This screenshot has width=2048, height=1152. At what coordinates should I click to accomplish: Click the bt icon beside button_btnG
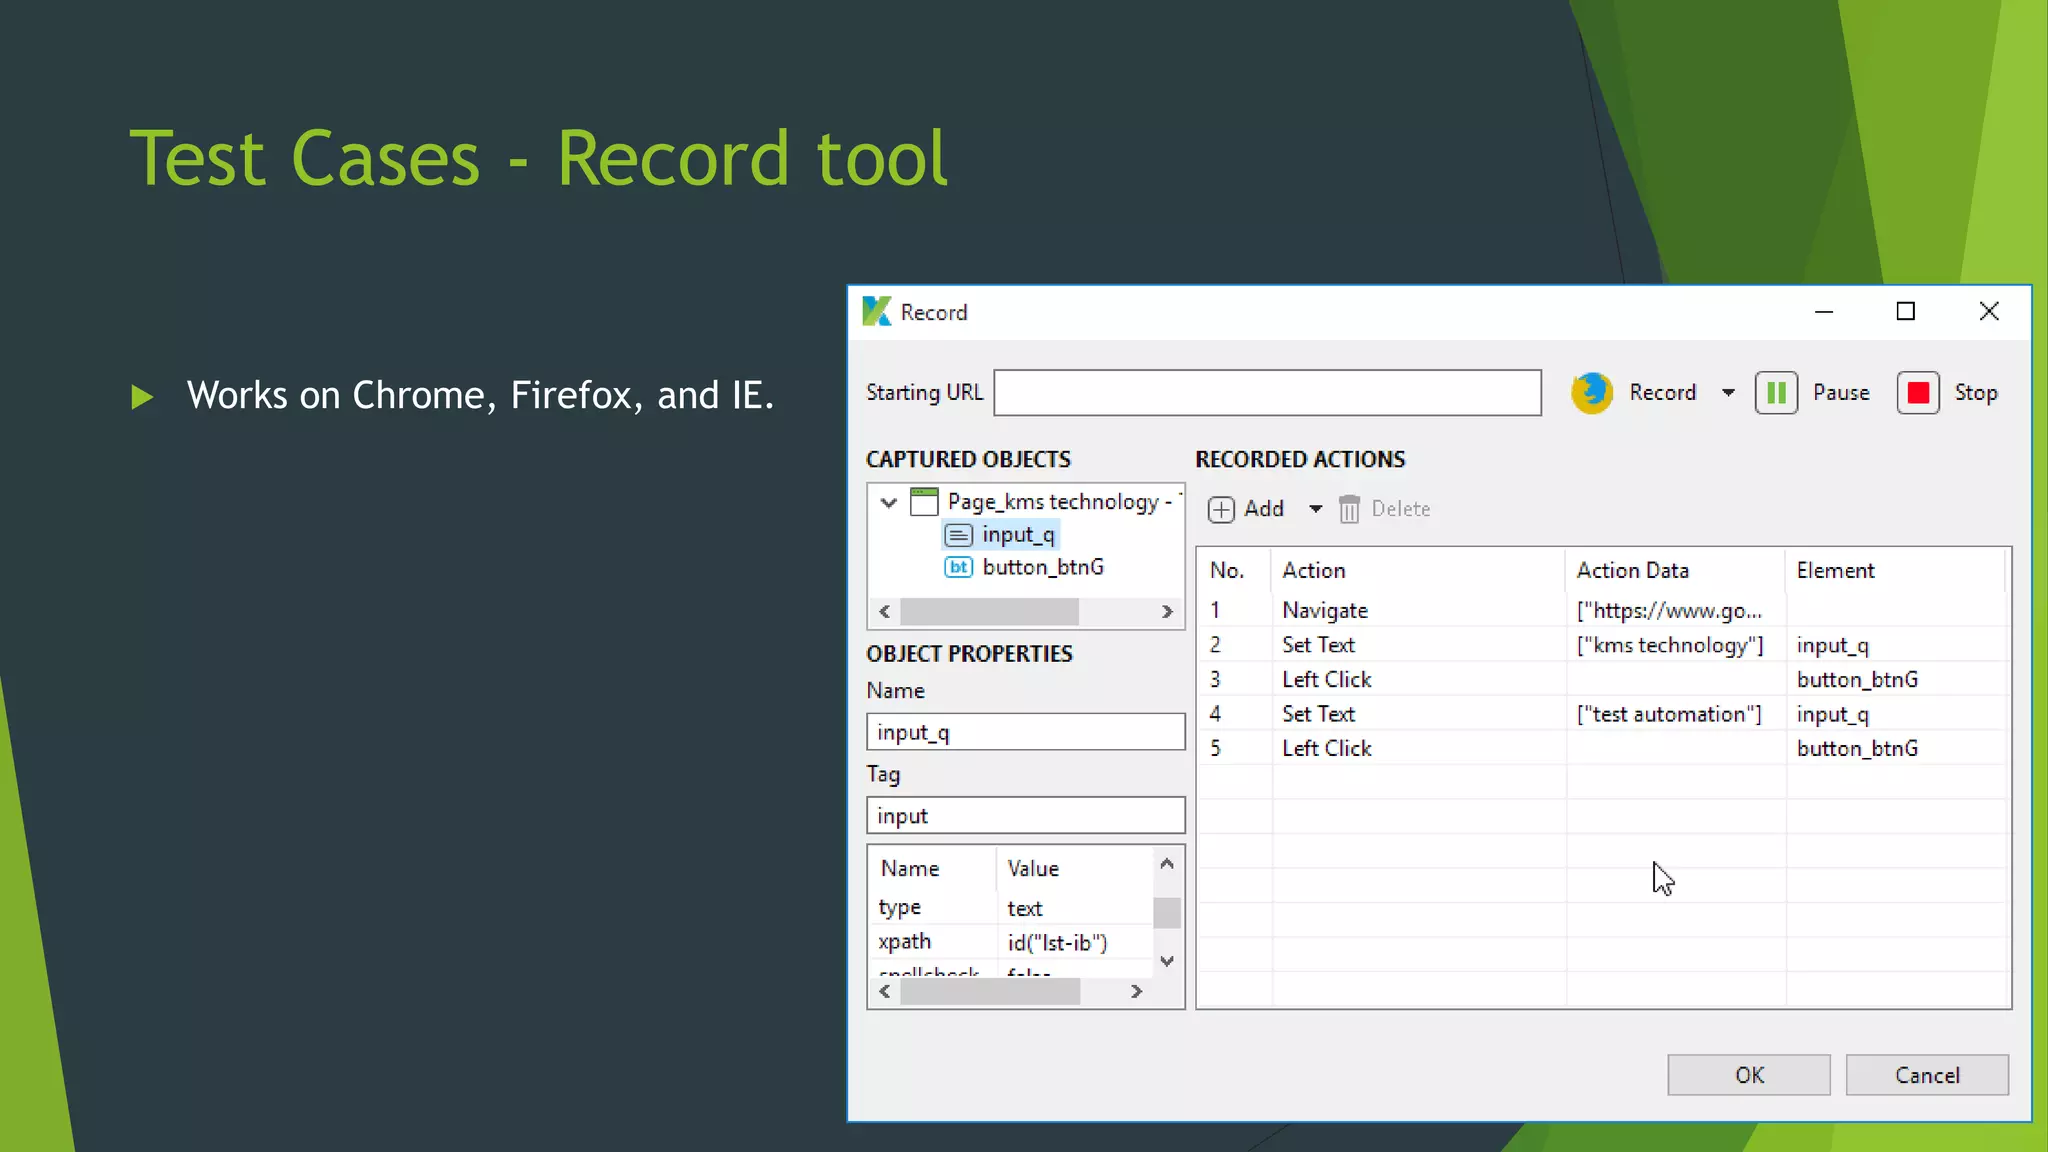pos(958,567)
